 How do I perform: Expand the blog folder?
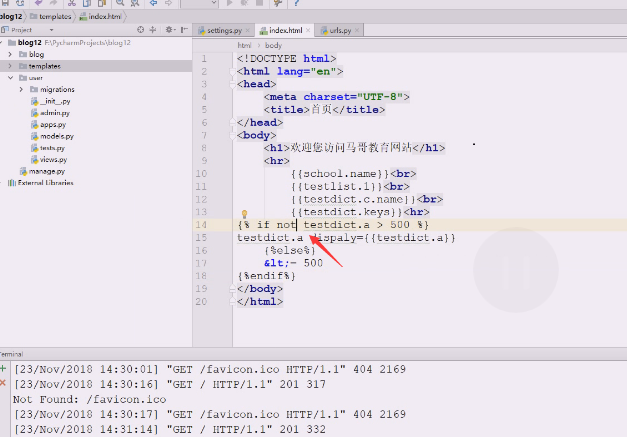[x=10, y=54]
